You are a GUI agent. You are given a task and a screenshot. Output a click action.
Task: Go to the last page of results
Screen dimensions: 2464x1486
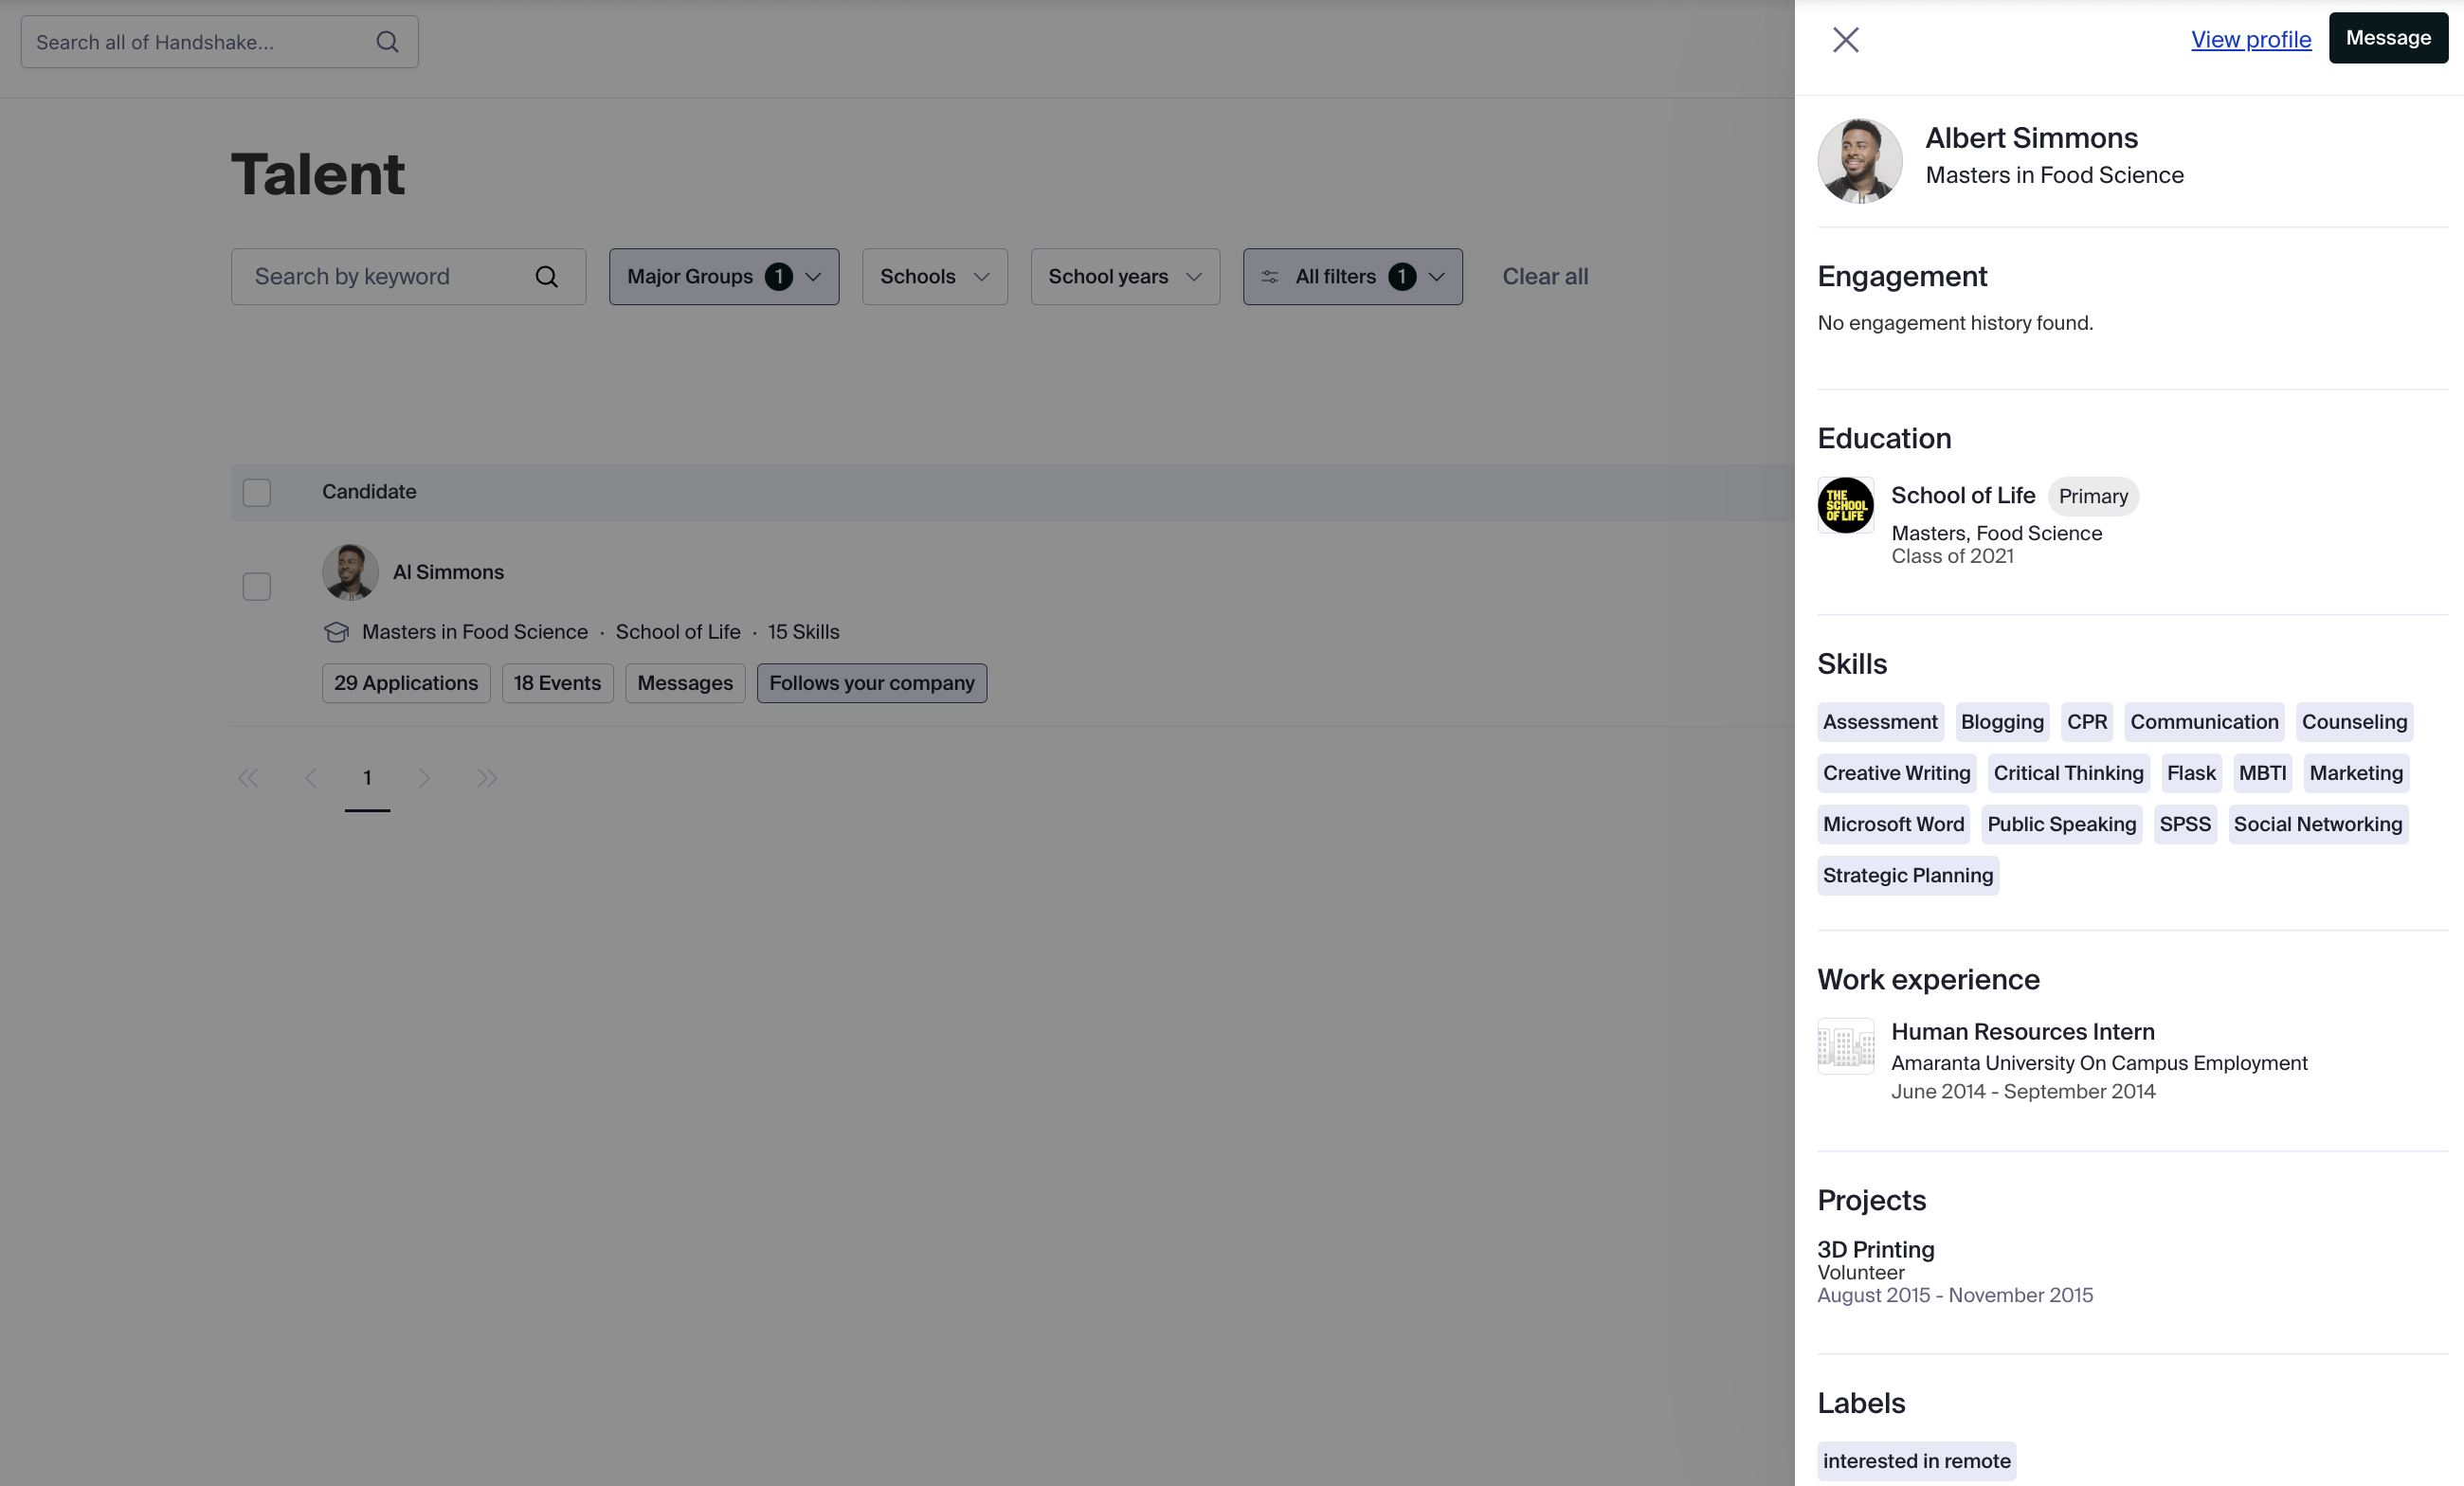point(487,778)
